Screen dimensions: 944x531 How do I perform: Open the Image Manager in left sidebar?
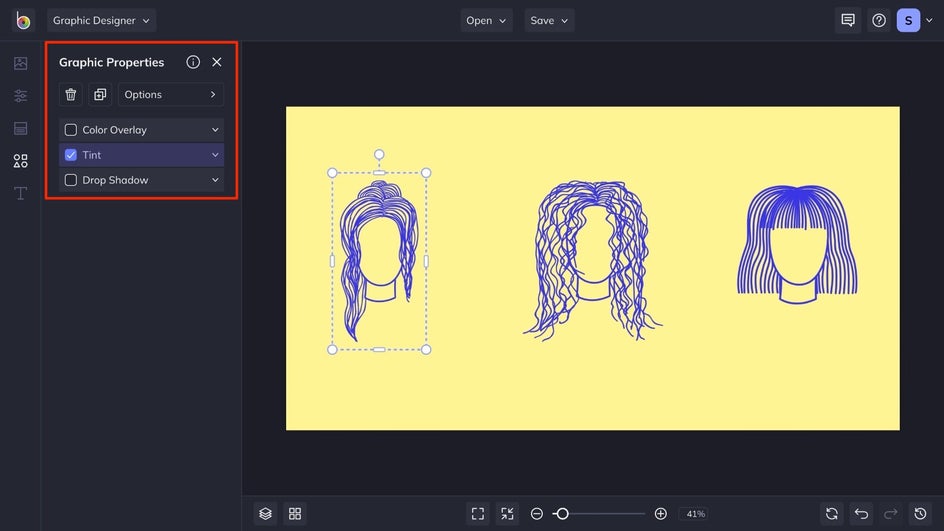20,64
